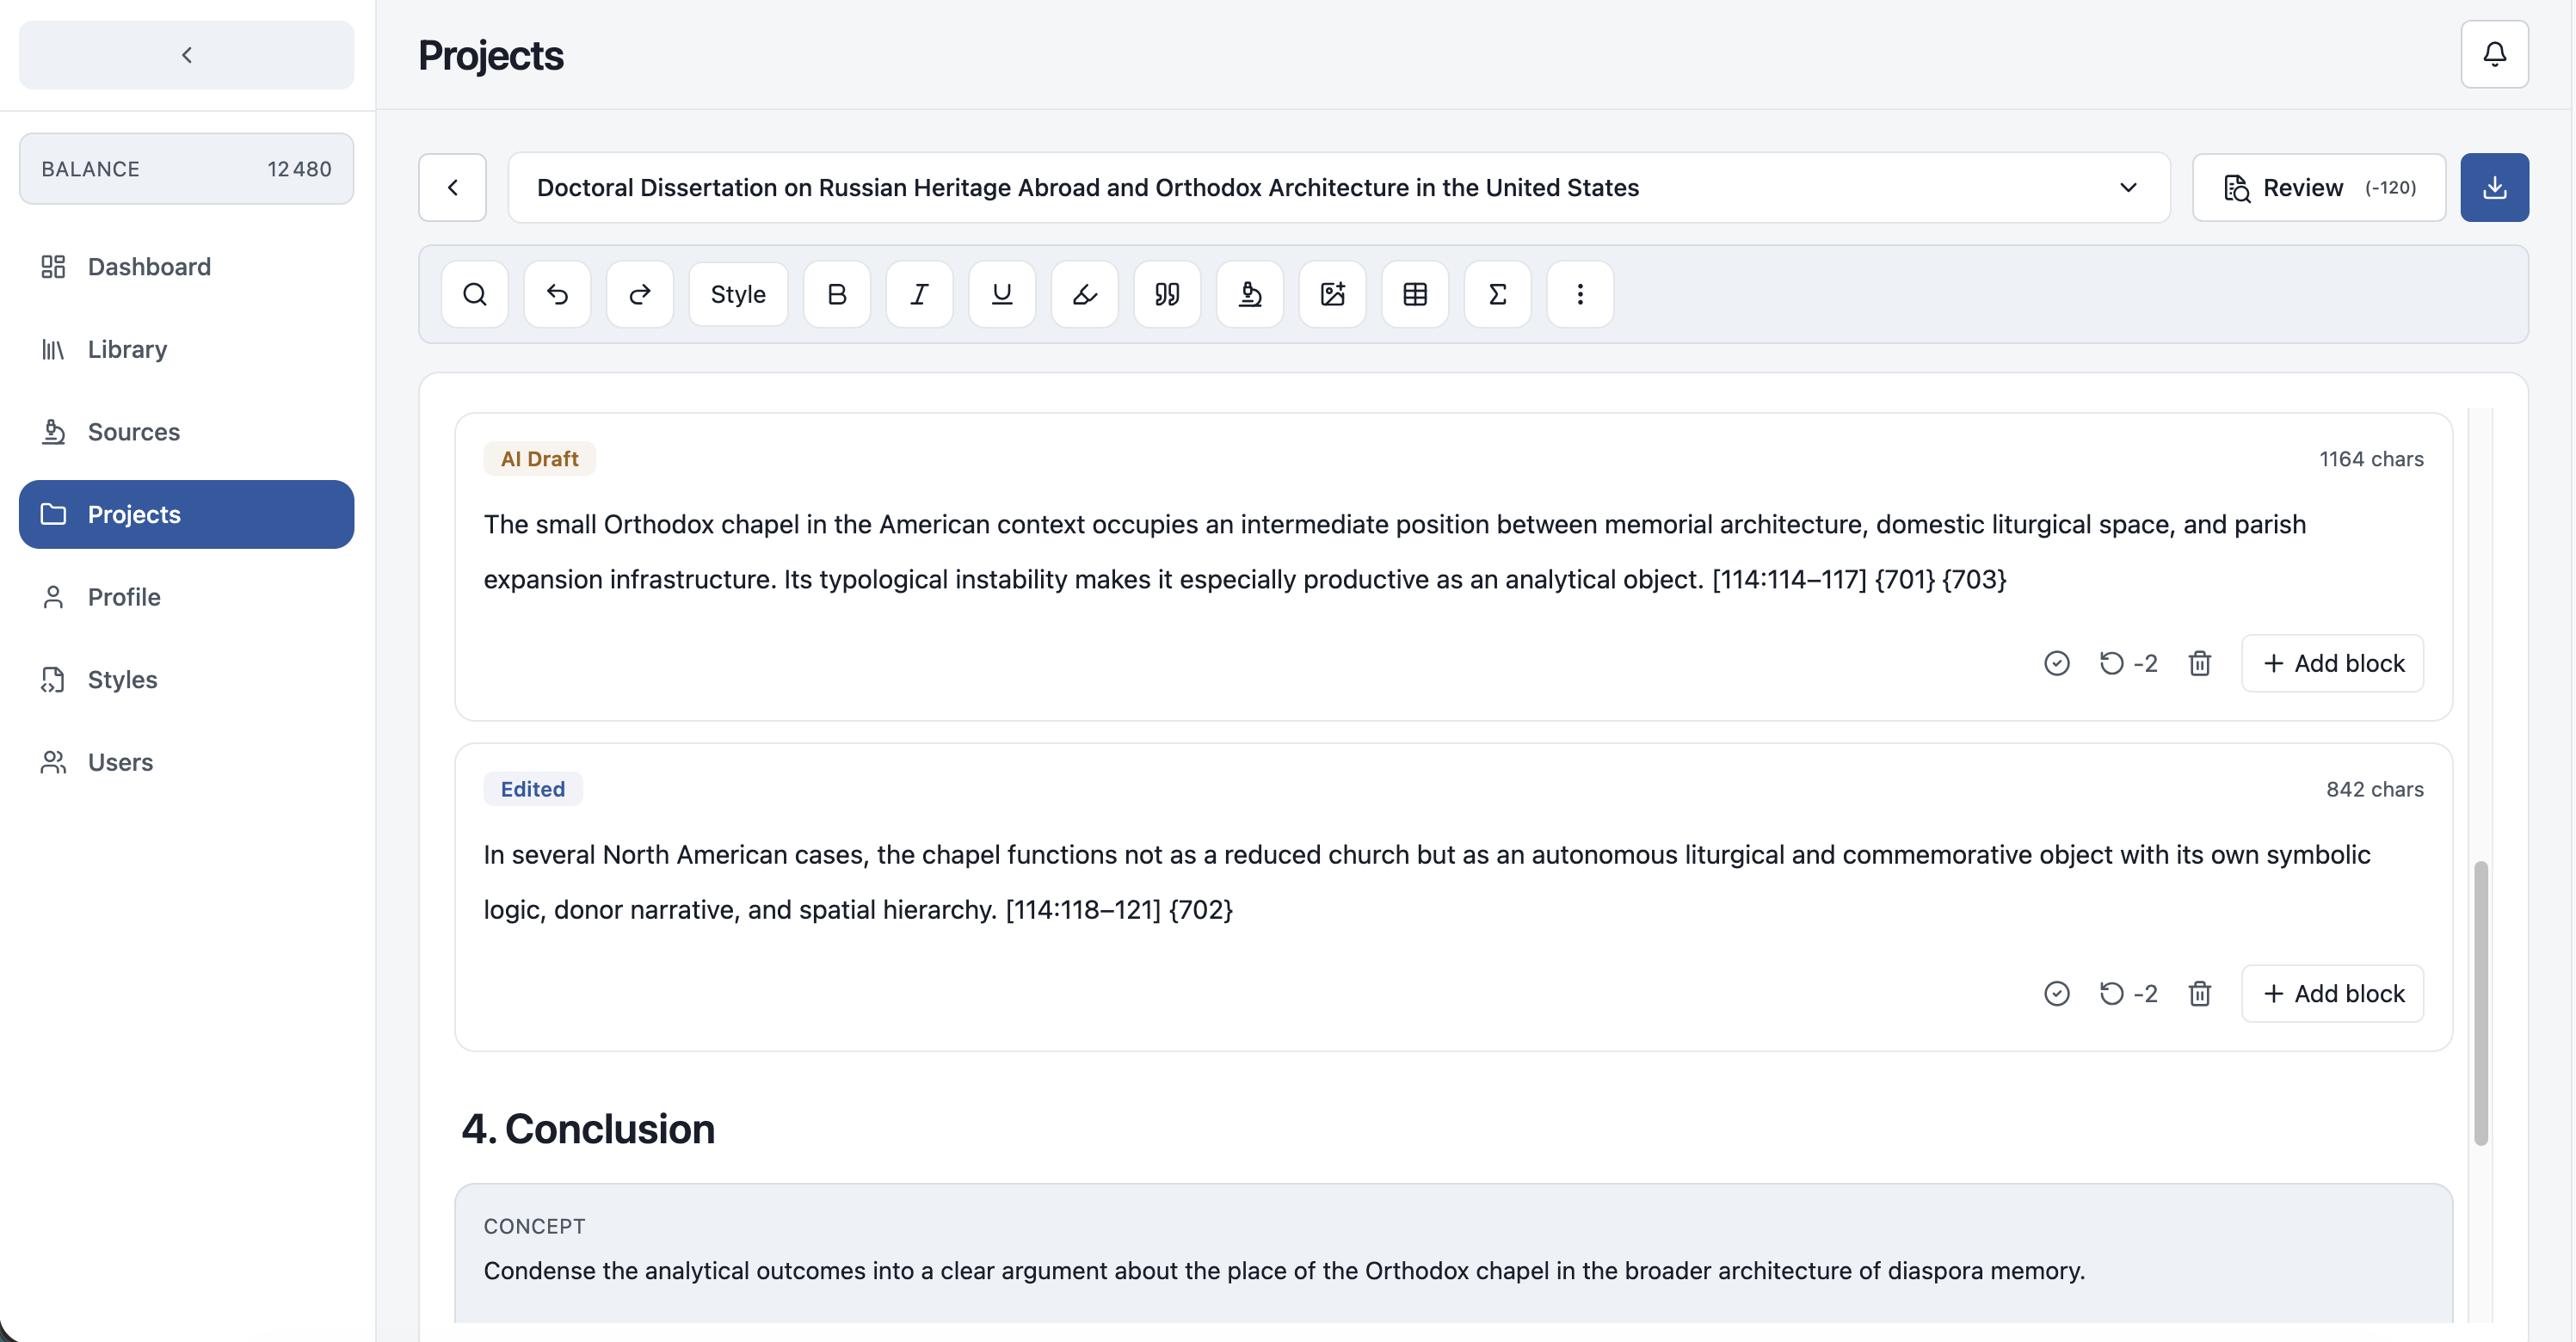2576x1342 pixels.
Task: Add block below the AI Draft
Action: (x=2332, y=663)
